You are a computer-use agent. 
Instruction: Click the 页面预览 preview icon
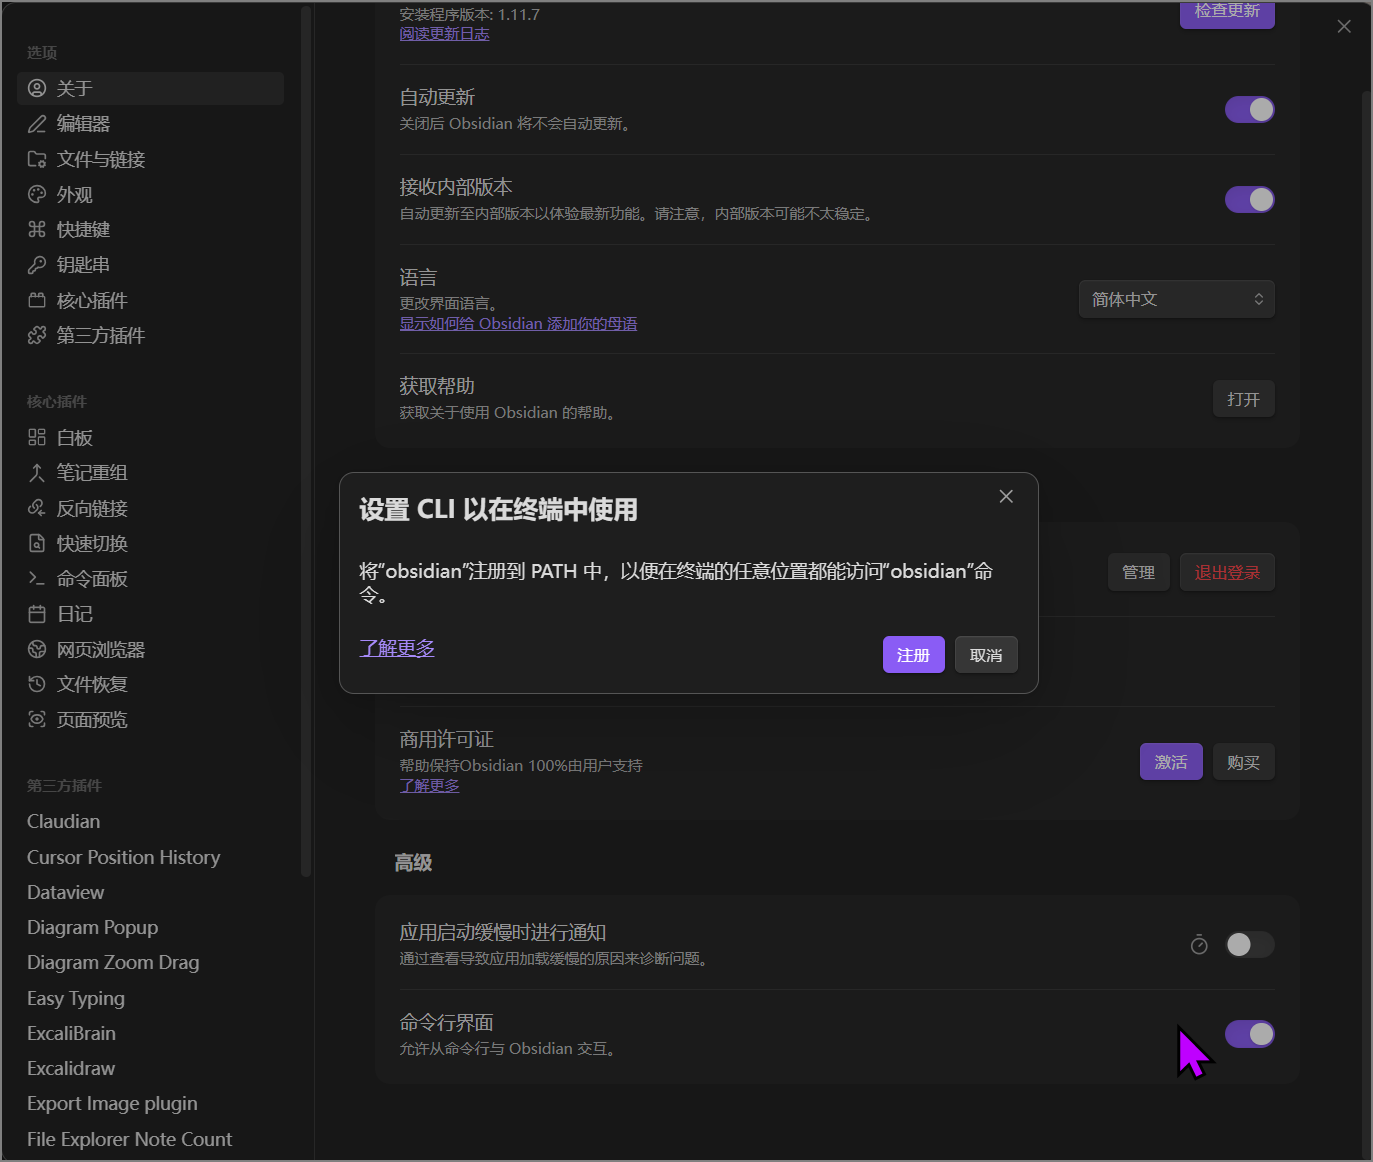37,719
